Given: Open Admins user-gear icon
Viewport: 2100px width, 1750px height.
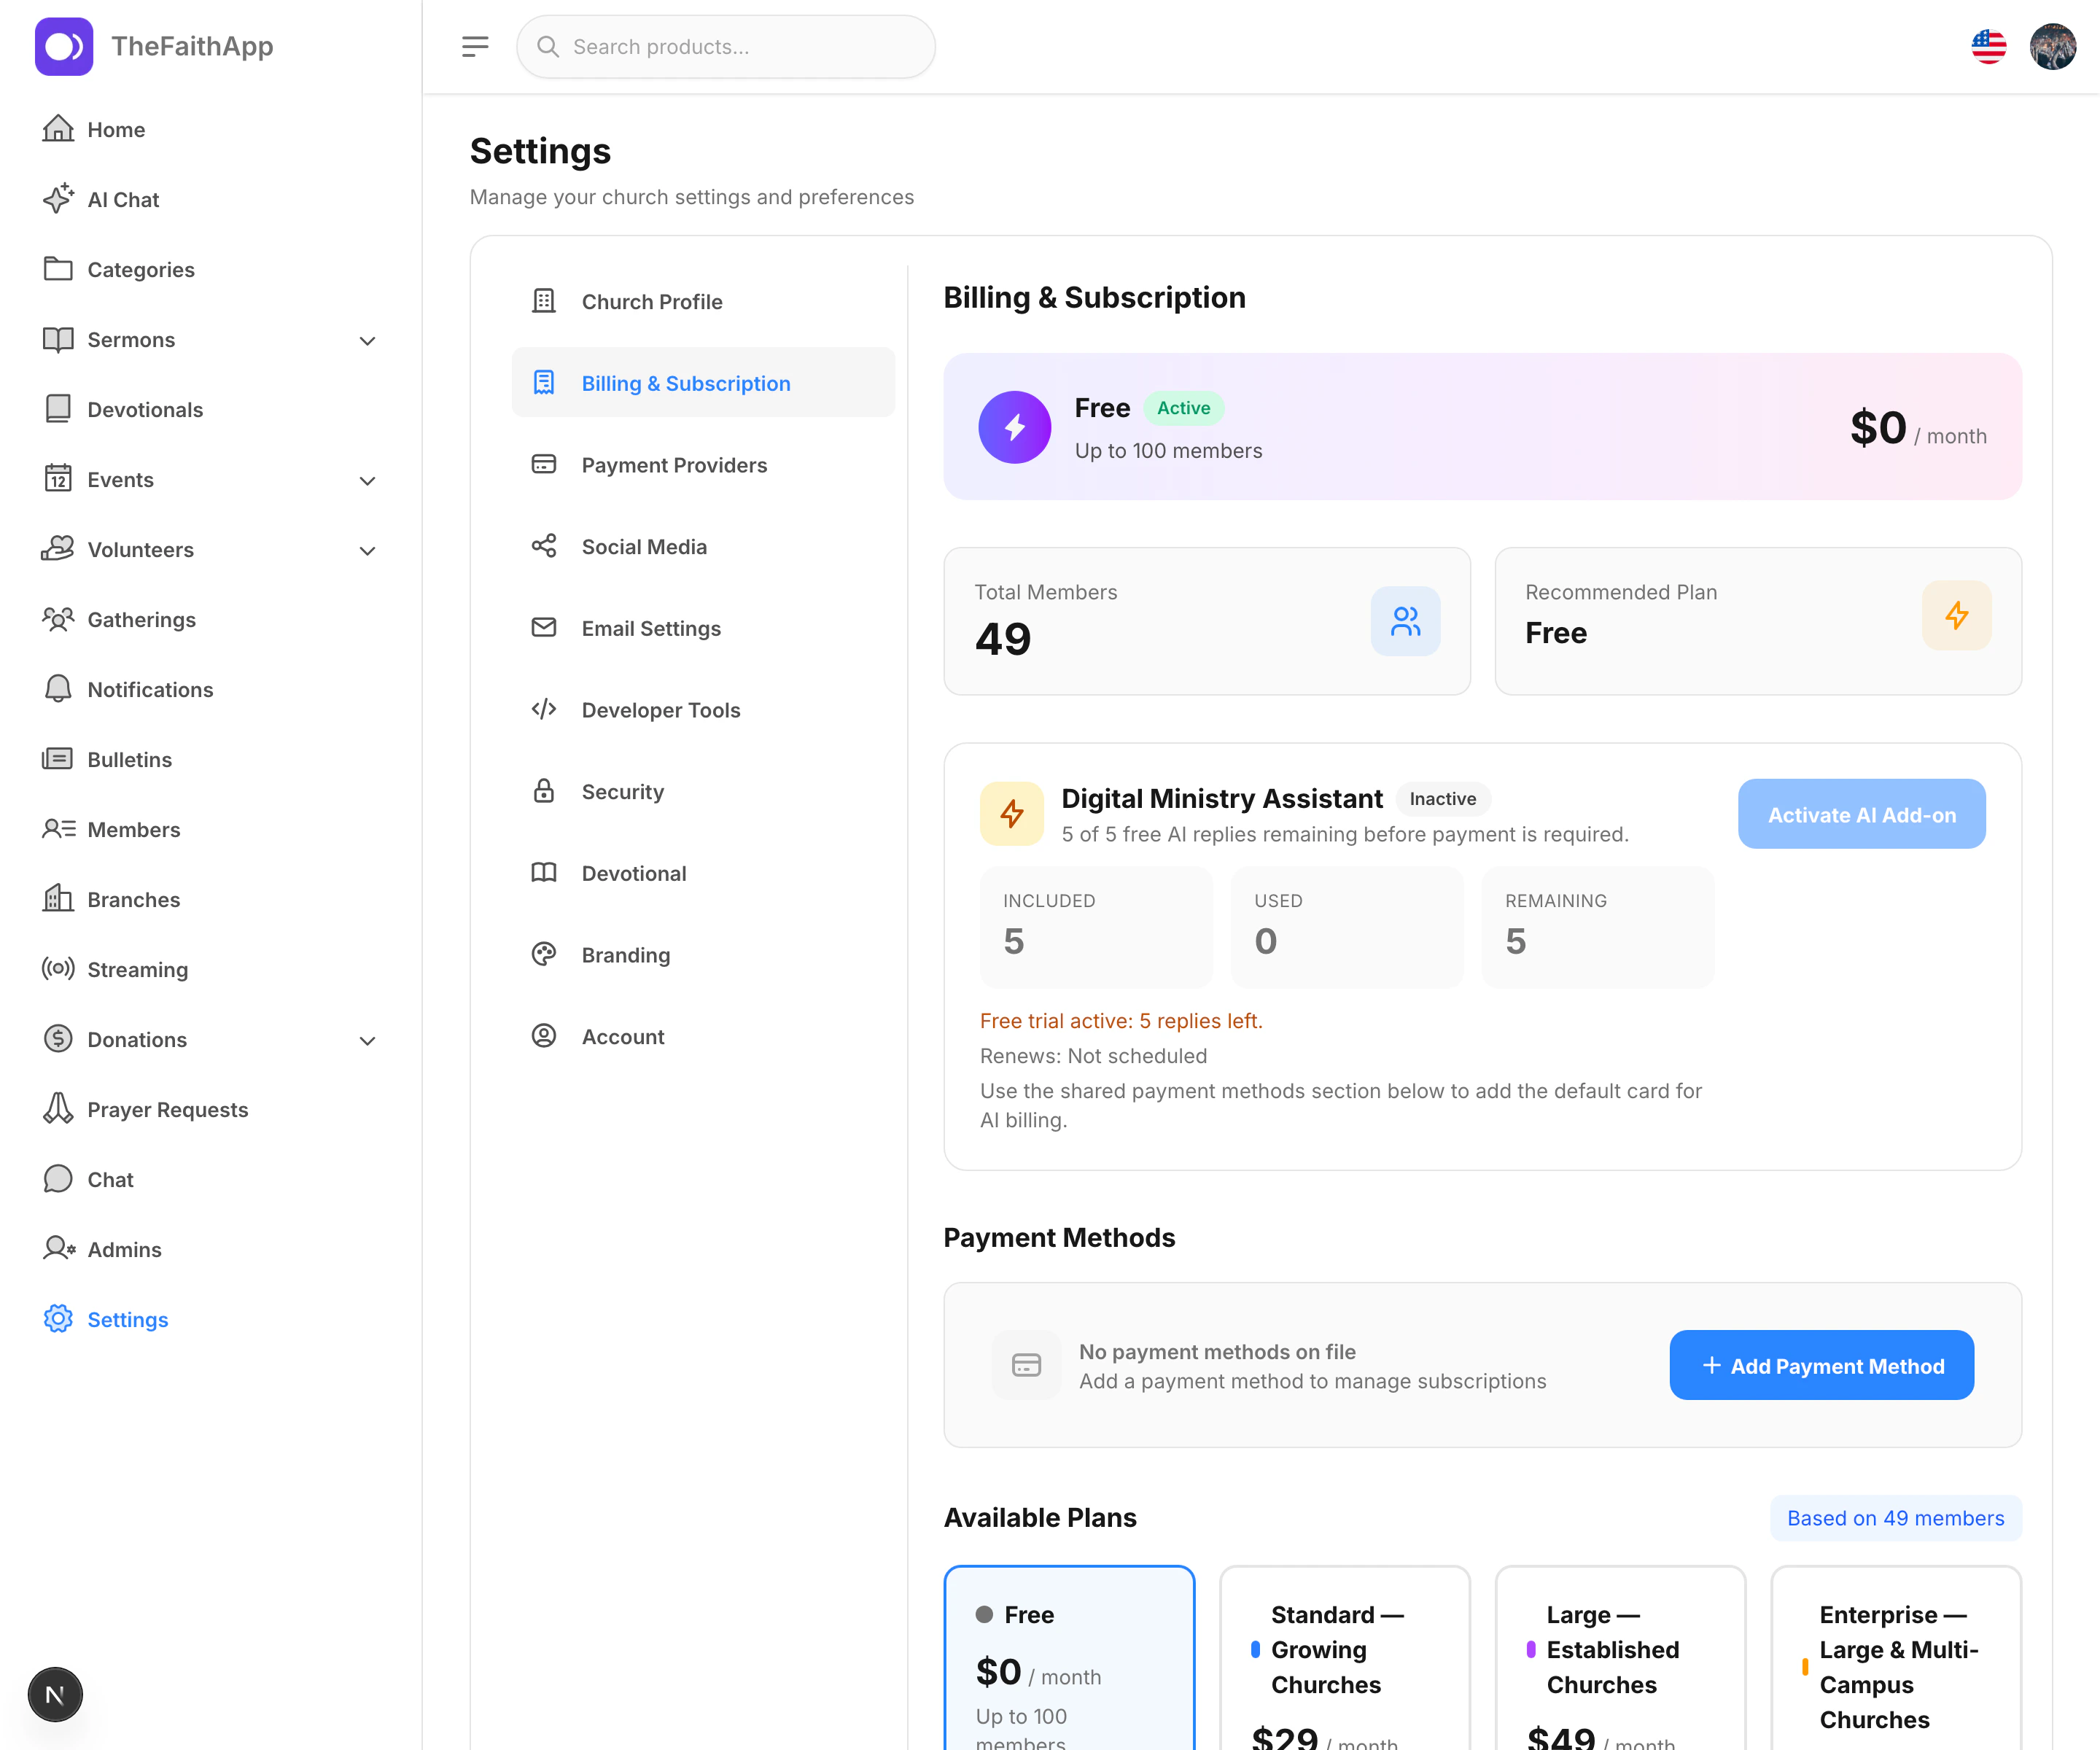Looking at the screenshot, I should click(58, 1248).
